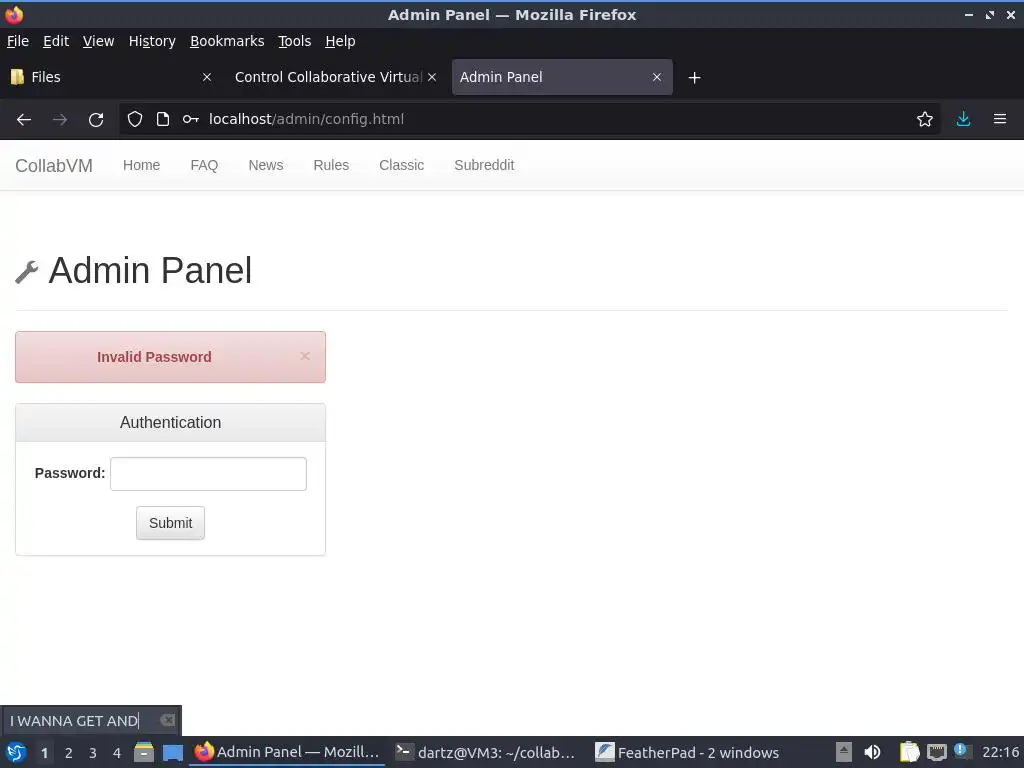Click the Submit button
Screen dimensions: 1024x768
point(170,523)
